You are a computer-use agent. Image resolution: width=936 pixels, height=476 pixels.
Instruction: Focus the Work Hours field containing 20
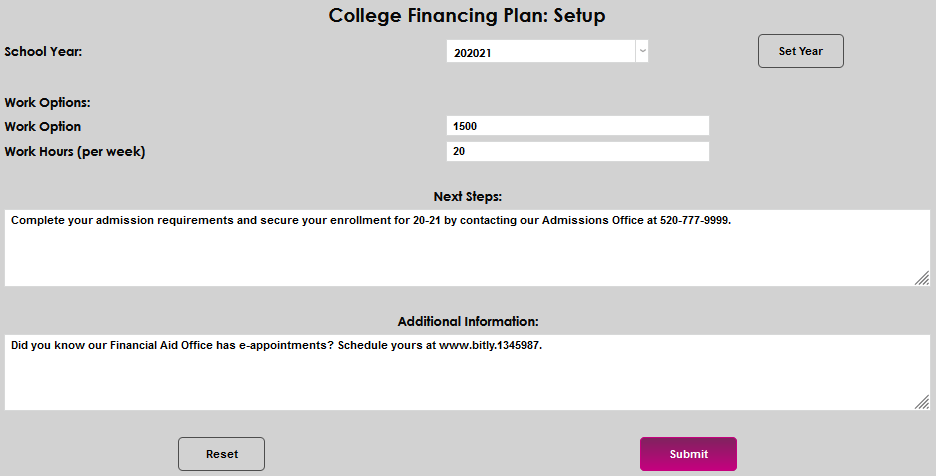click(x=577, y=152)
